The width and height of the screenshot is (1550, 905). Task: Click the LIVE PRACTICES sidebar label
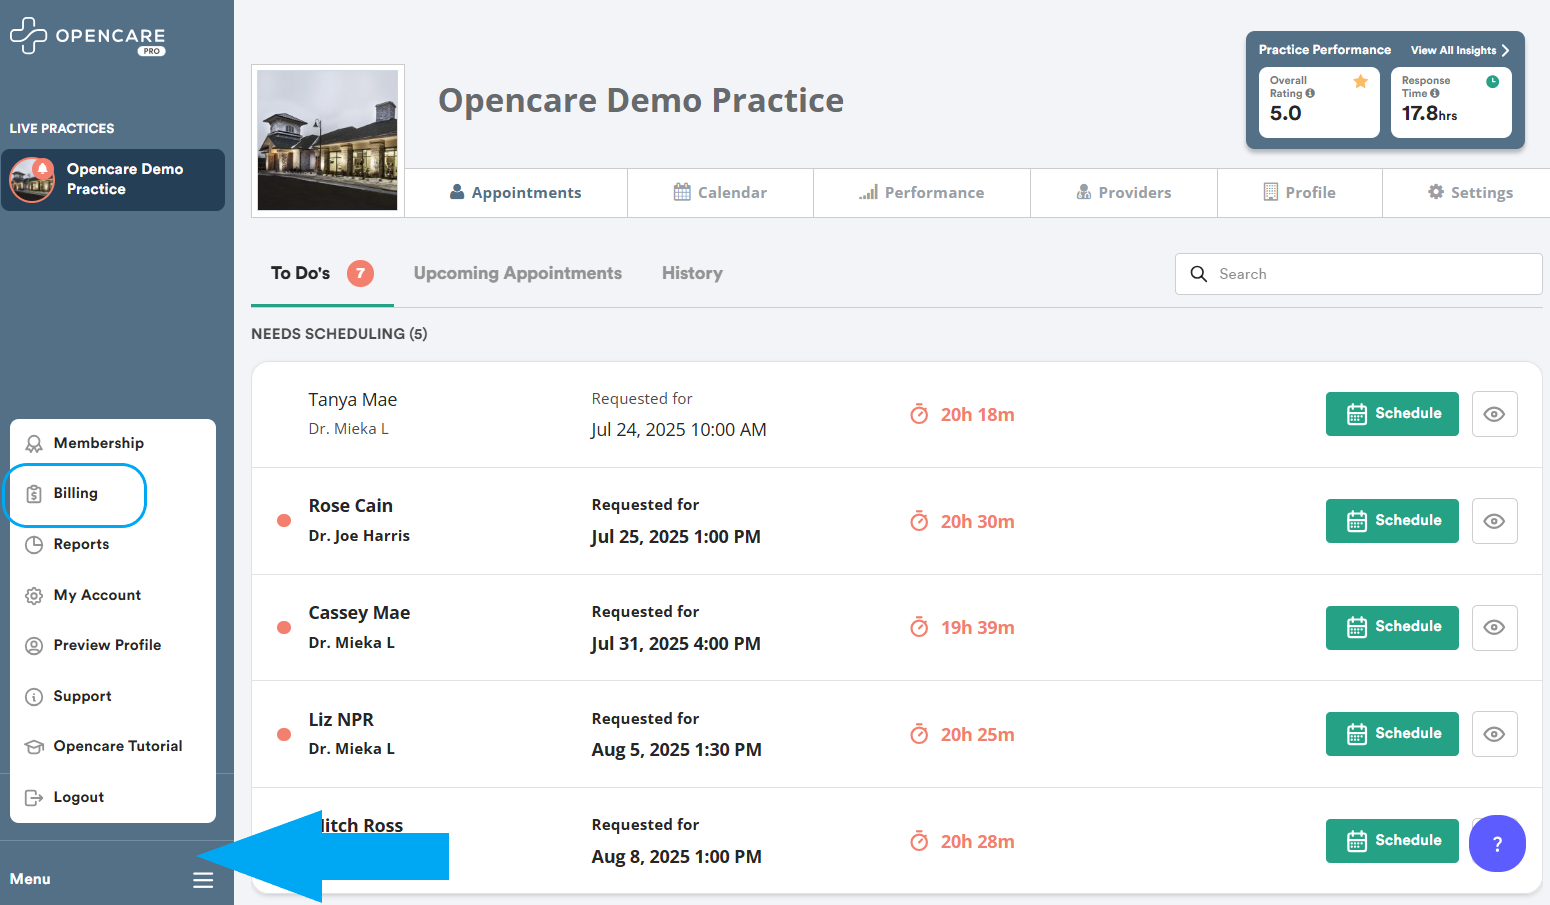click(x=62, y=129)
